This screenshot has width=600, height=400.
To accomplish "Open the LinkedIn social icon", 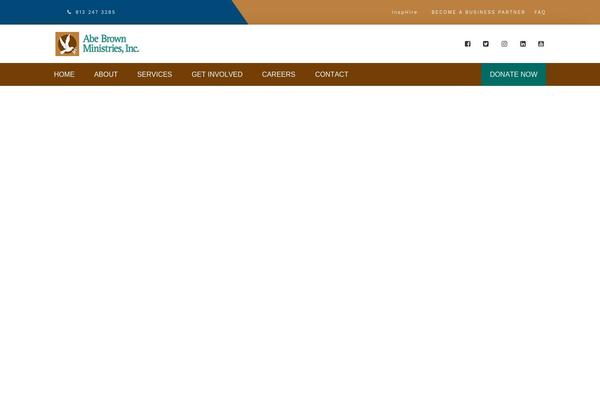I will tap(523, 44).
